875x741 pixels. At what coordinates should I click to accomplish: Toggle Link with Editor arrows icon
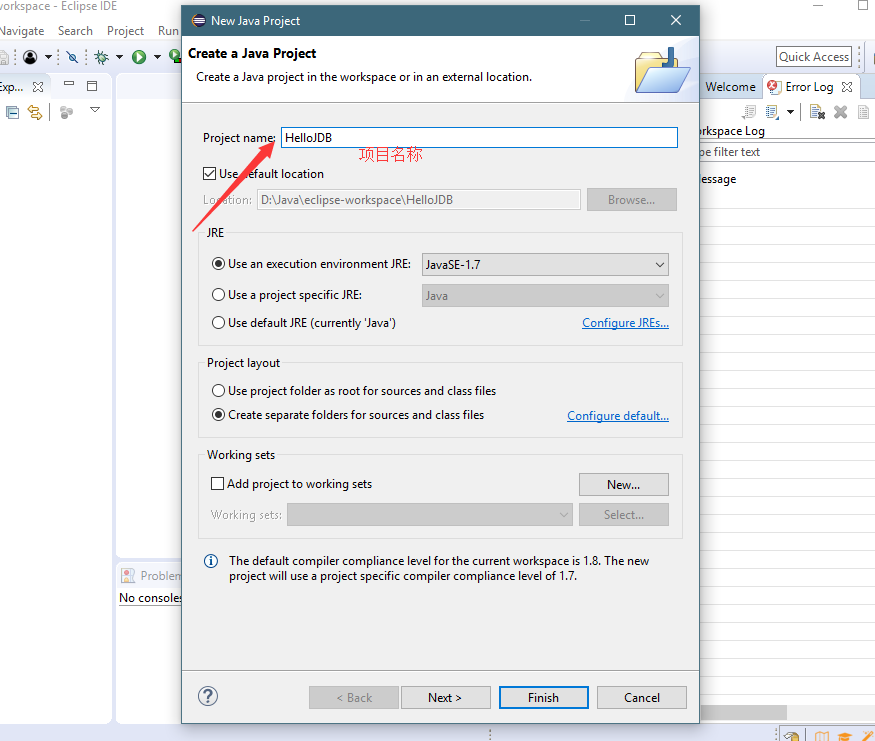(35, 113)
